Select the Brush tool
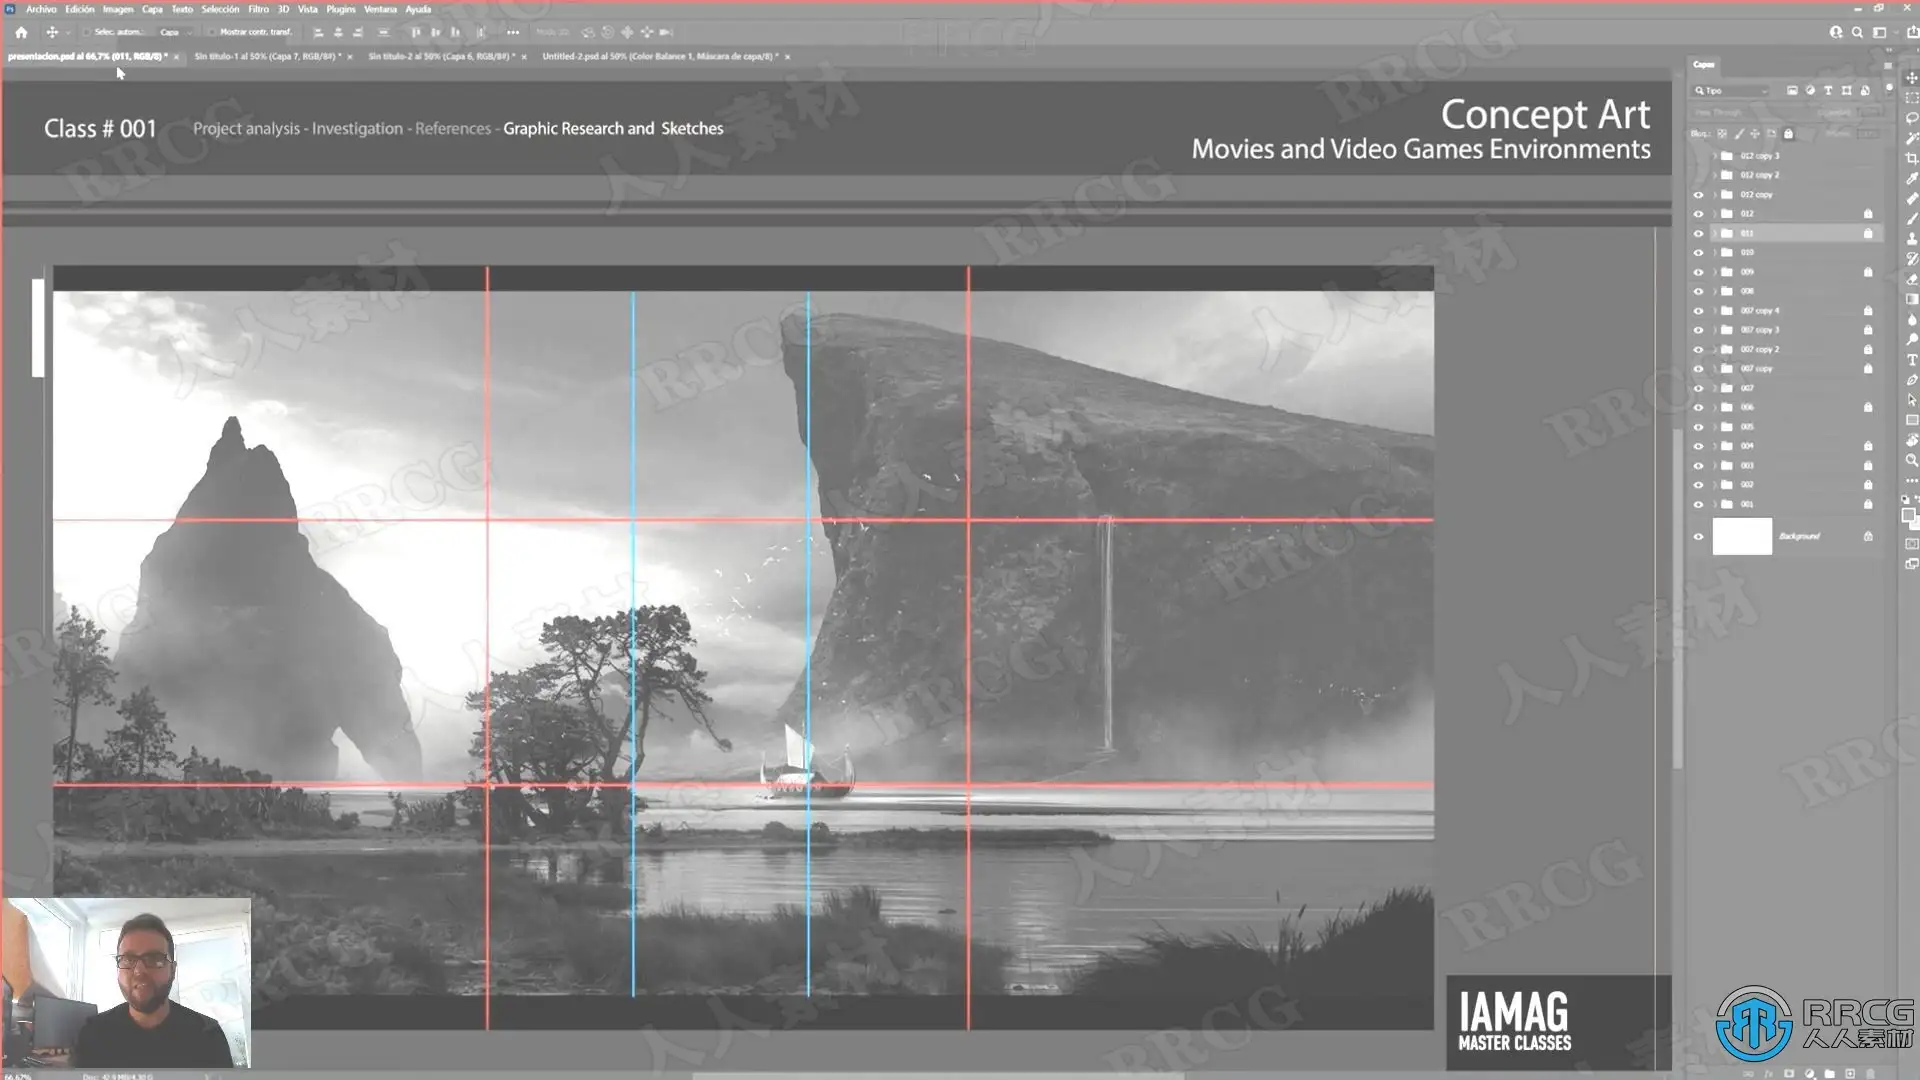The height and width of the screenshot is (1080, 1920). pyautogui.click(x=1912, y=219)
